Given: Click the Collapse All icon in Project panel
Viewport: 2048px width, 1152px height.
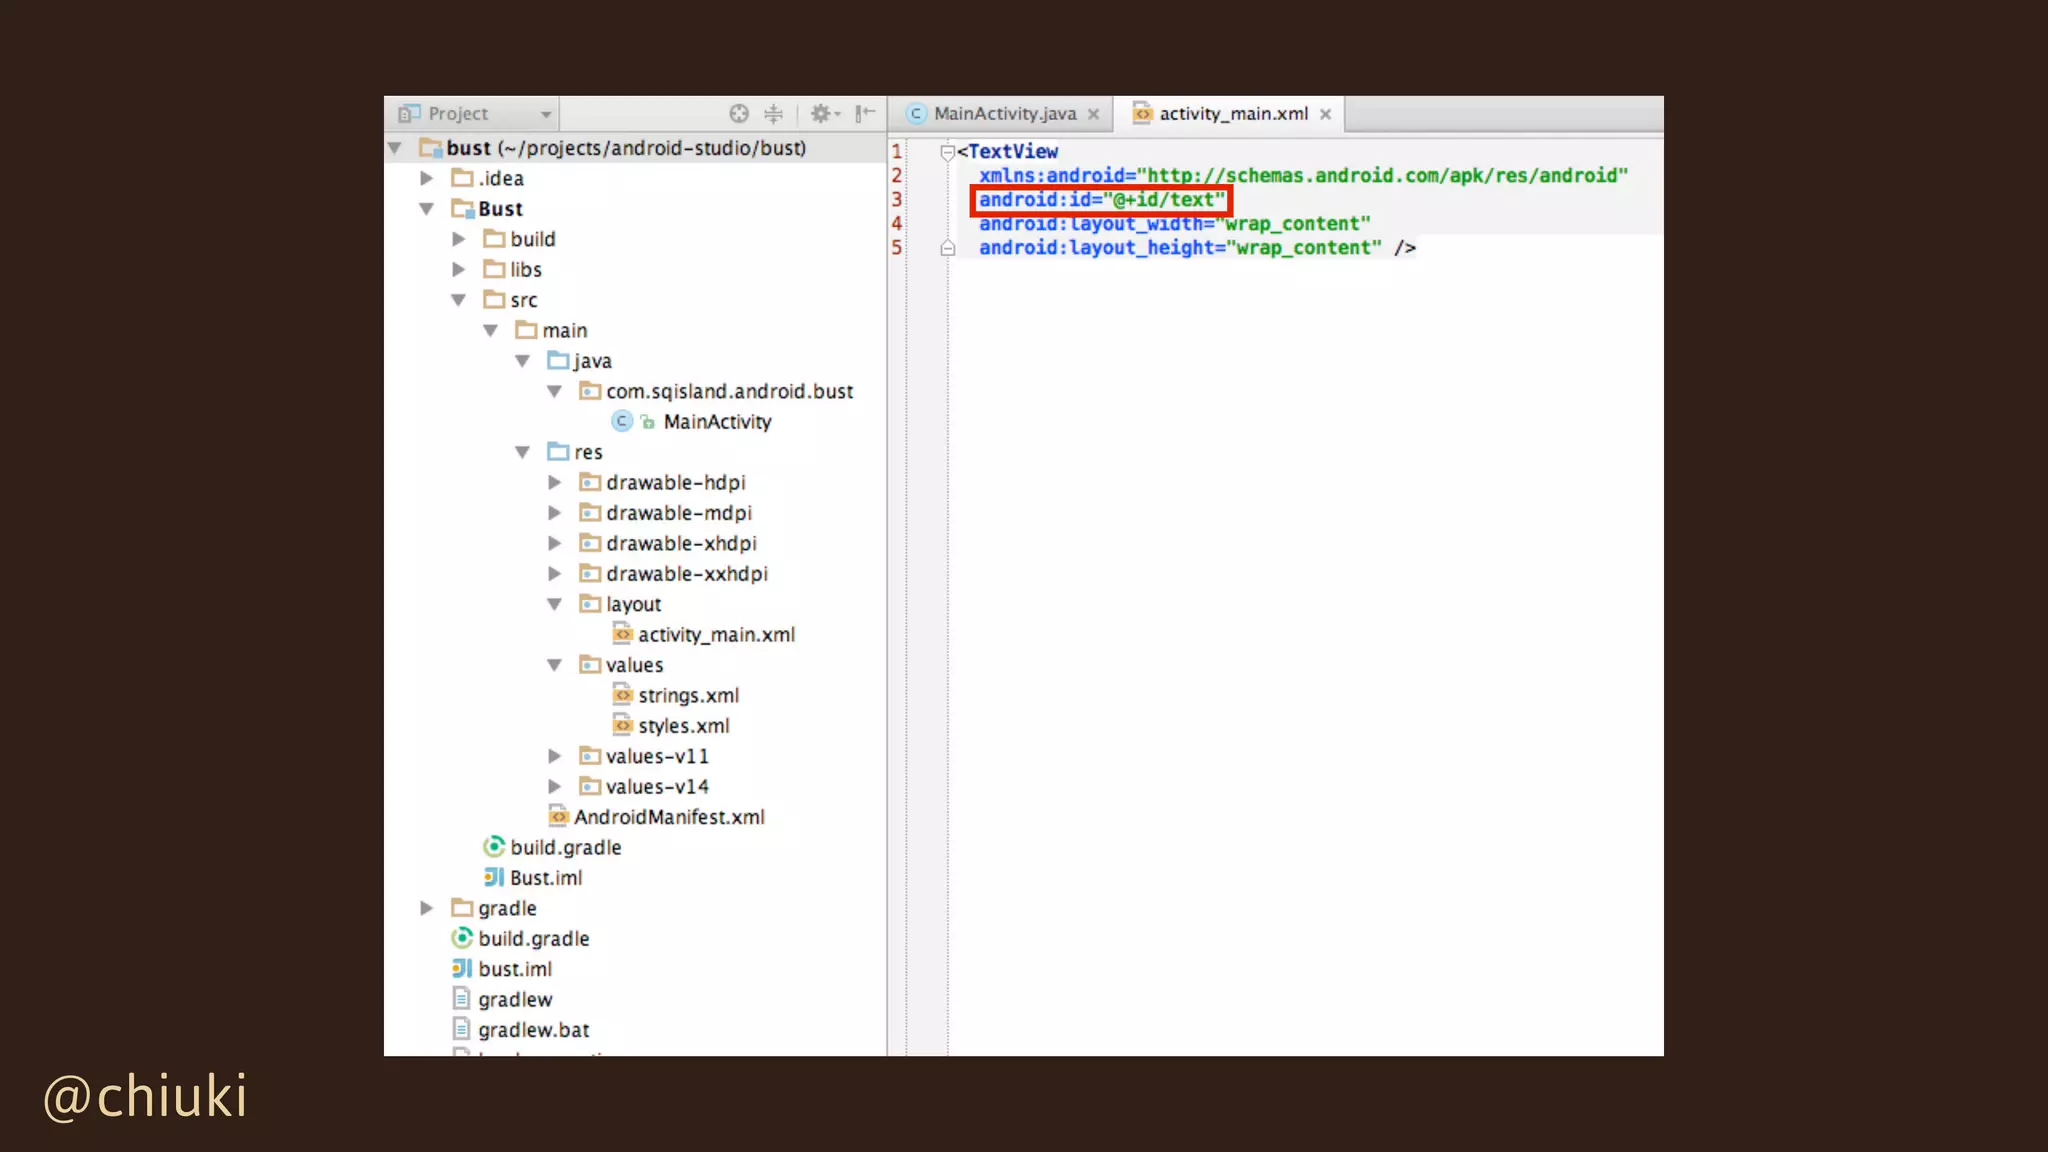Looking at the screenshot, I should click(773, 114).
